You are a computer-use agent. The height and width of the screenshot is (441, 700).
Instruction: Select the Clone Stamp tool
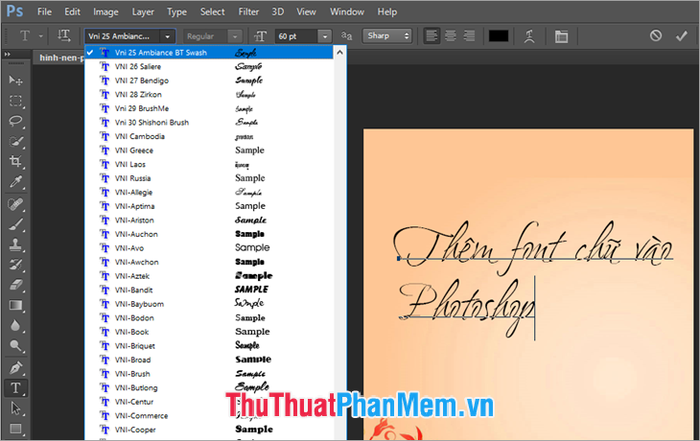click(16, 245)
